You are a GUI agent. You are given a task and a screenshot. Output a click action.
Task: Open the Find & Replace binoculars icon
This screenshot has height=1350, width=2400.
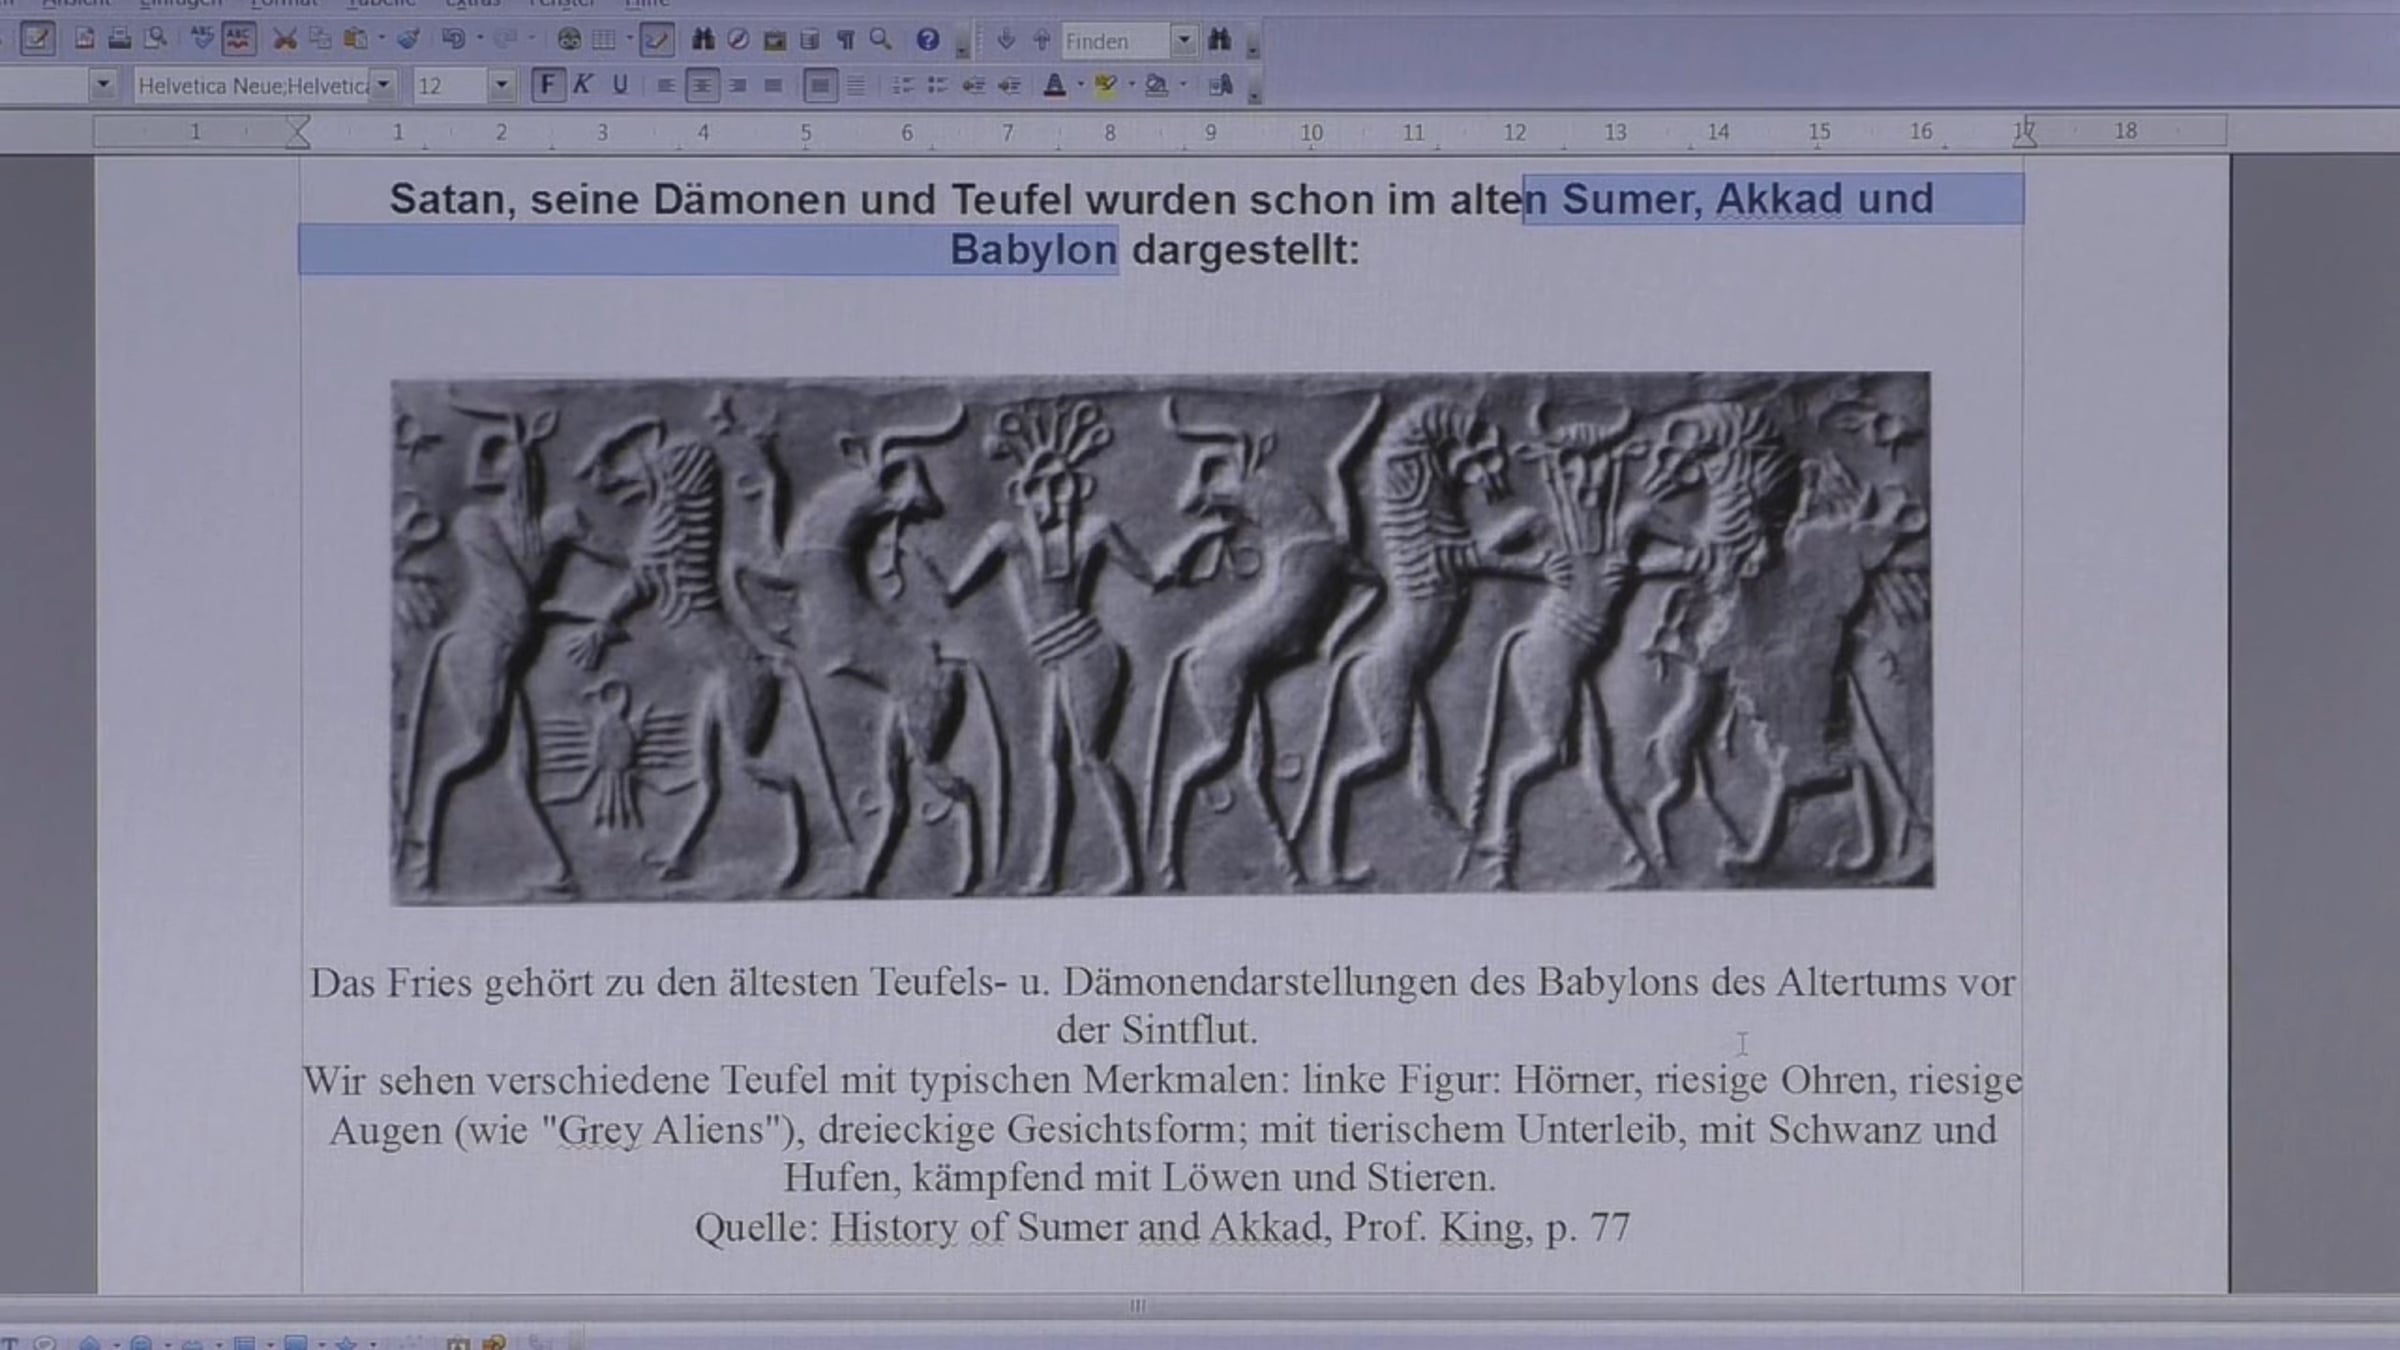[703, 40]
